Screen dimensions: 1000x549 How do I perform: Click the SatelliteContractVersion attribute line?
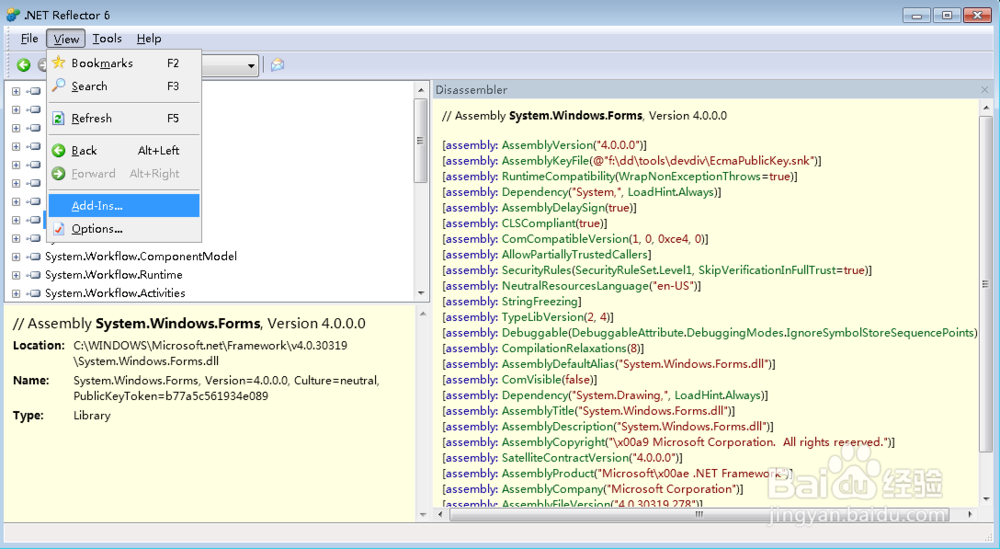point(562,458)
